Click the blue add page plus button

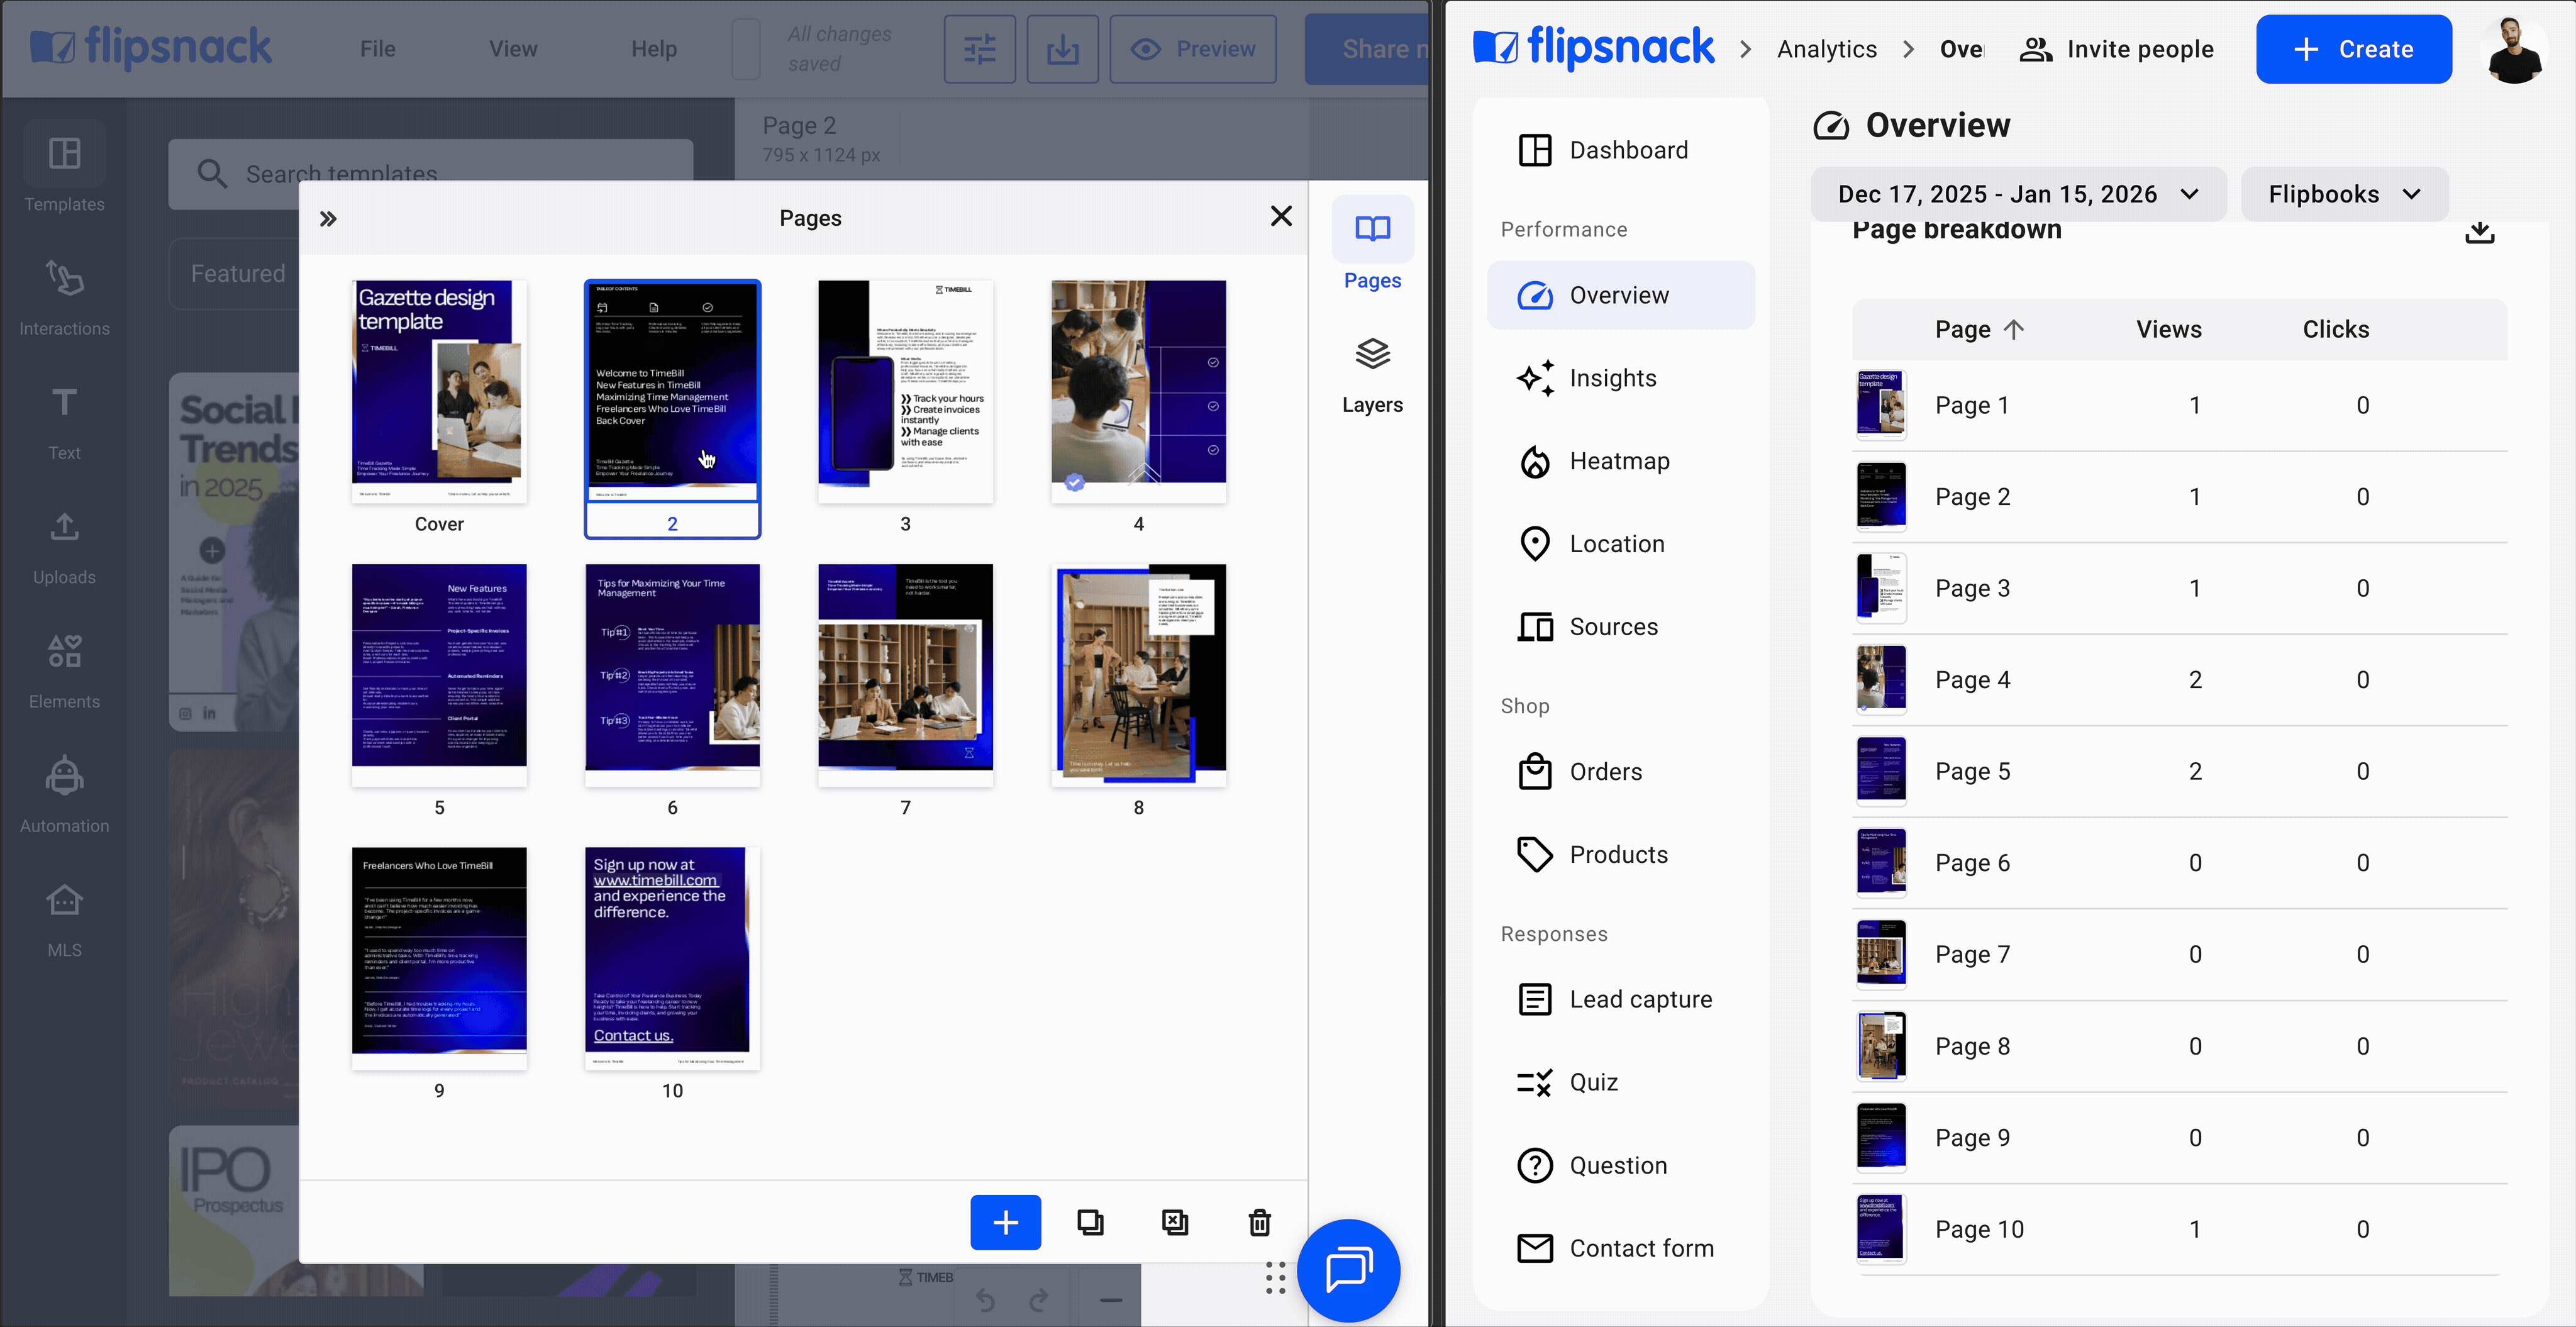coord(1005,1222)
